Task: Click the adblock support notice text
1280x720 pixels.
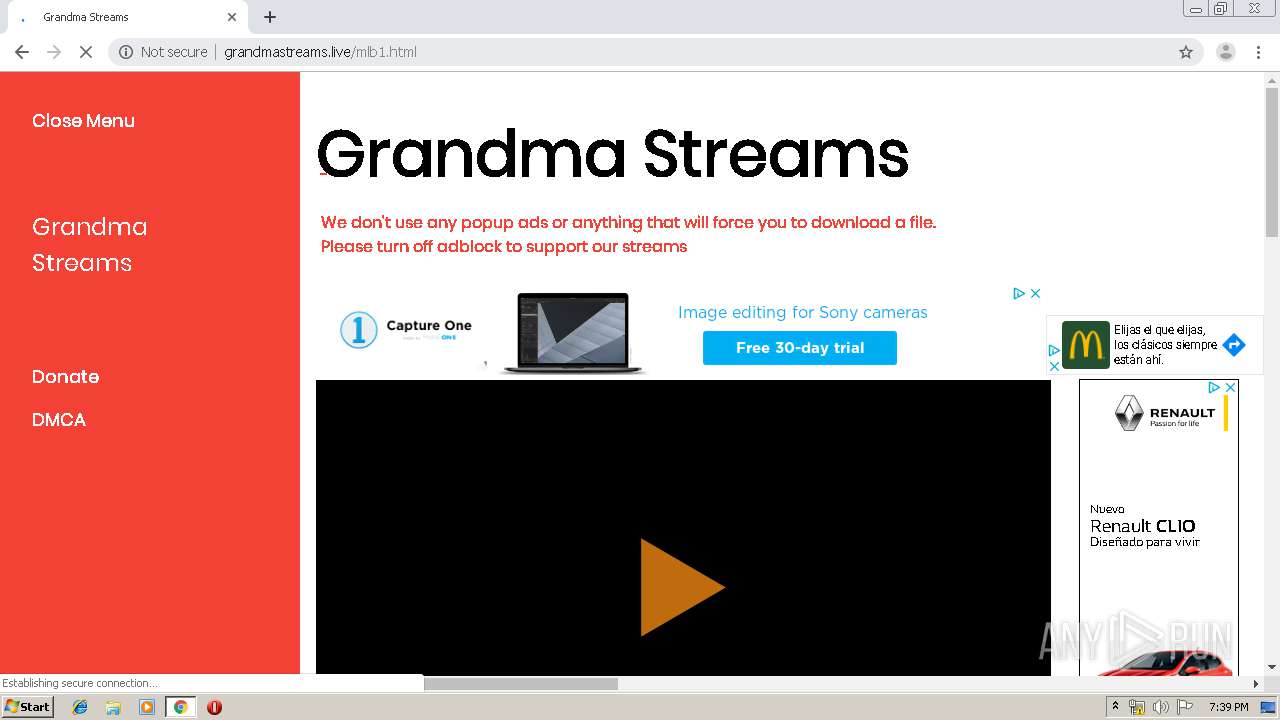Action: tap(628, 234)
